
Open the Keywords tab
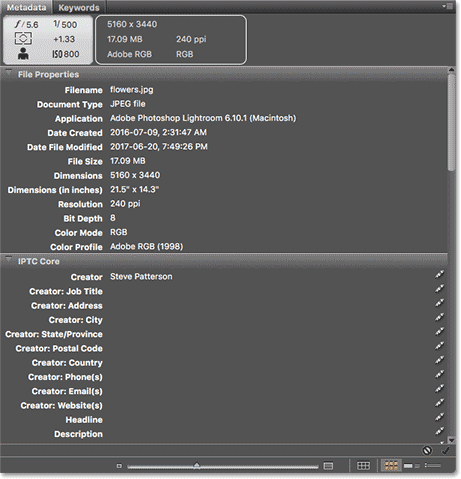pos(79,8)
